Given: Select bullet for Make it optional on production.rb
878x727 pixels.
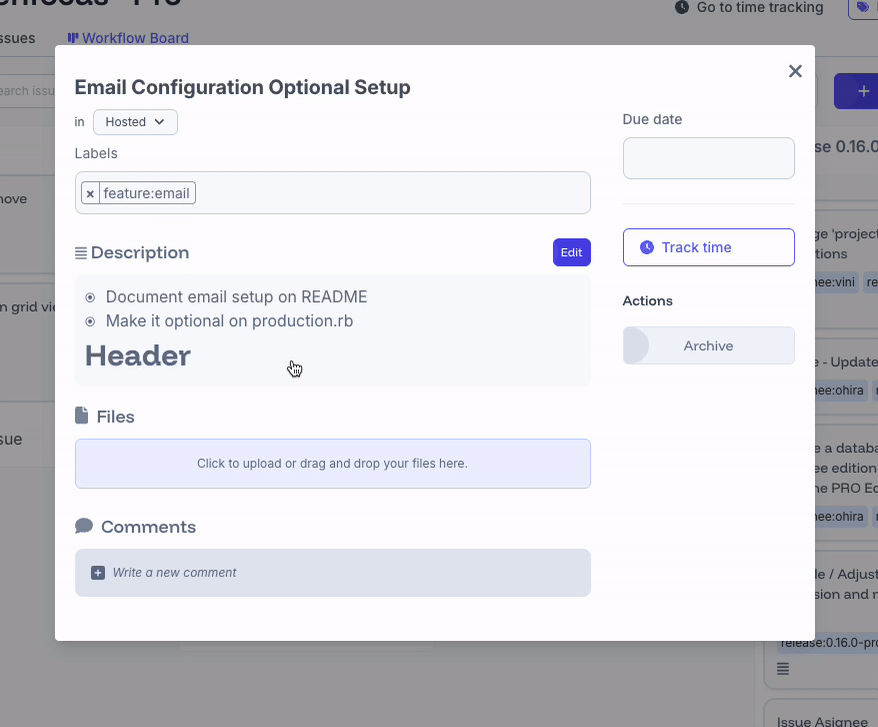Looking at the screenshot, I should [x=90, y=321].
